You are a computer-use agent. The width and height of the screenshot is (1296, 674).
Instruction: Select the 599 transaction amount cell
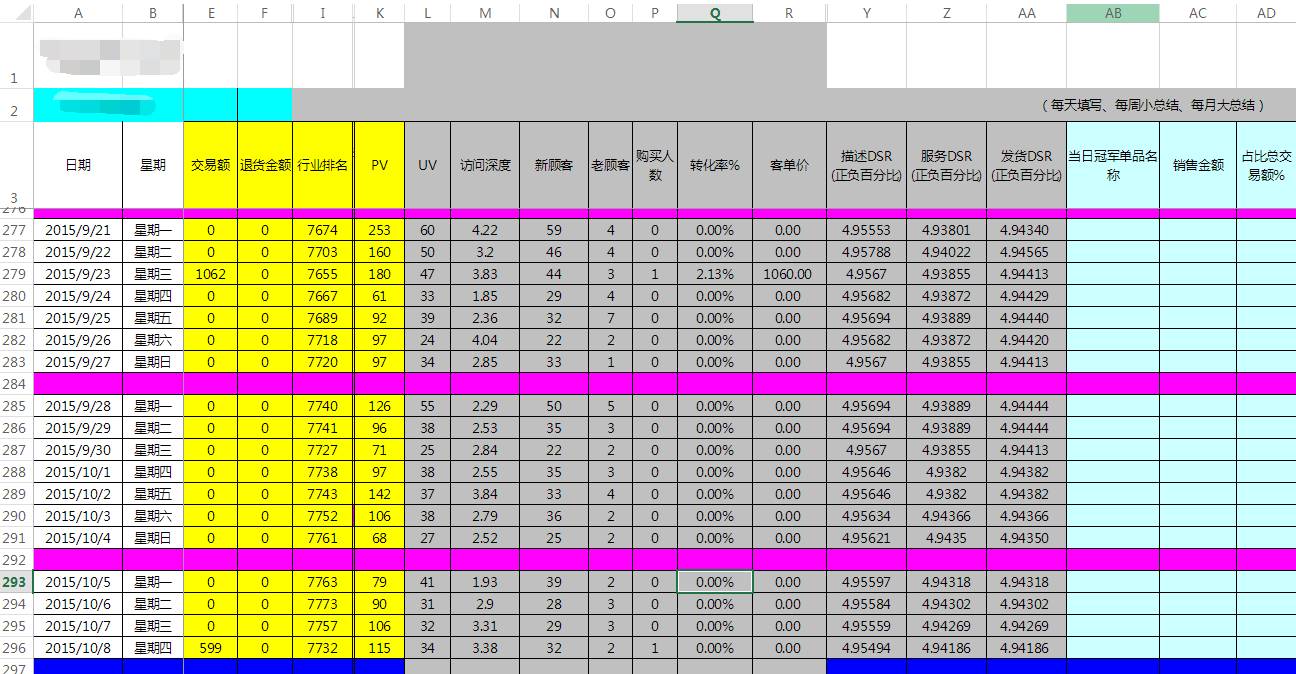tap(210, 648)
